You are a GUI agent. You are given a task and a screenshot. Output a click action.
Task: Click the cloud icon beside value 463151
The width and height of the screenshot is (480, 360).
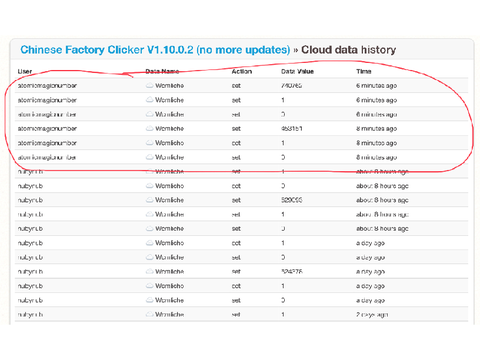(150, 129)
